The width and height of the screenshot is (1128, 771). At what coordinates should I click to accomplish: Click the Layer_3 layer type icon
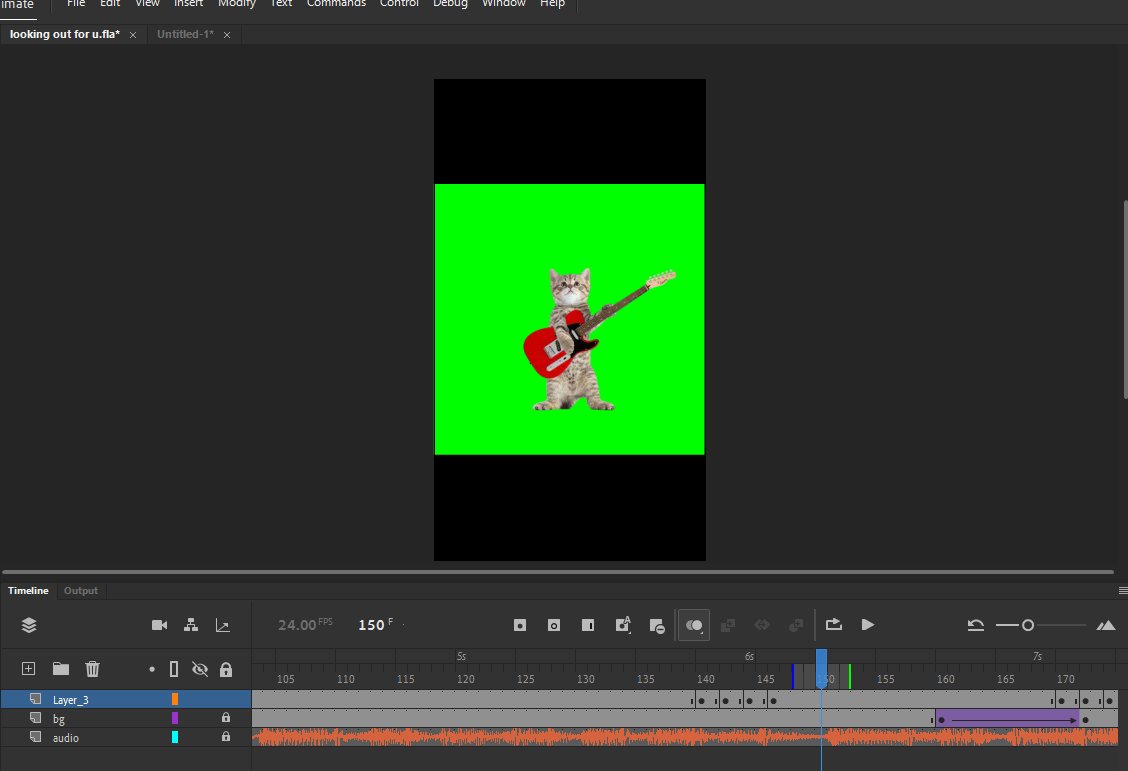pos(35,698)
